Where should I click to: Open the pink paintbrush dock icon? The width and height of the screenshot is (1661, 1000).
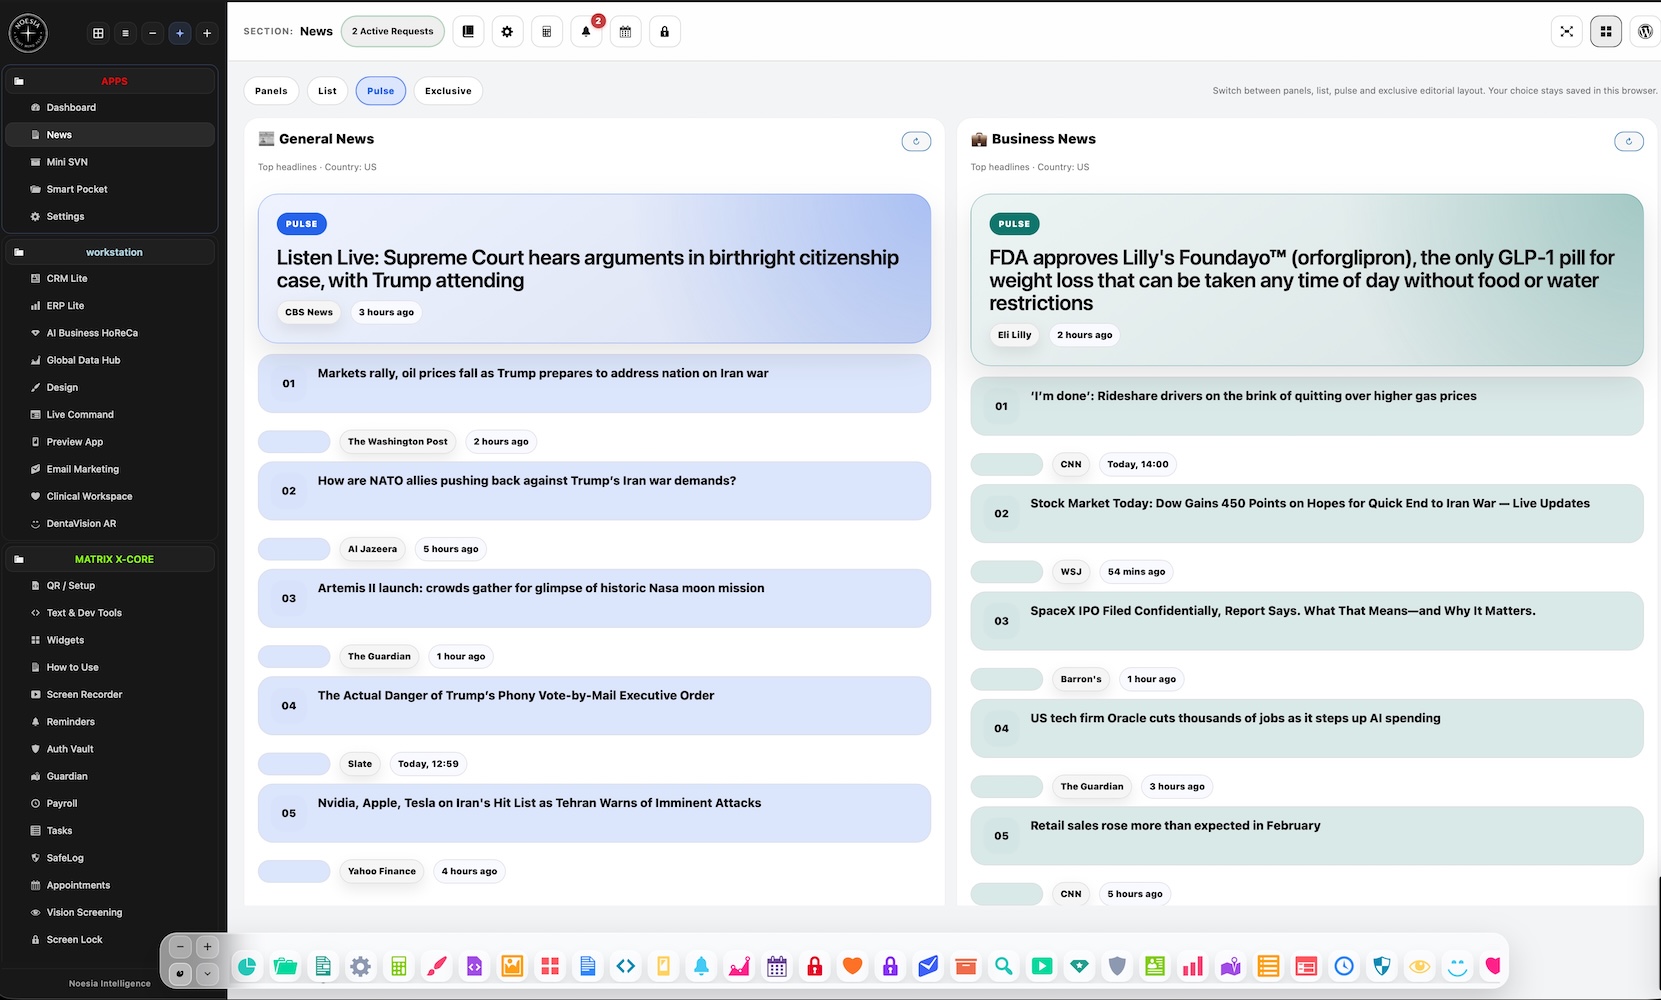436,966
